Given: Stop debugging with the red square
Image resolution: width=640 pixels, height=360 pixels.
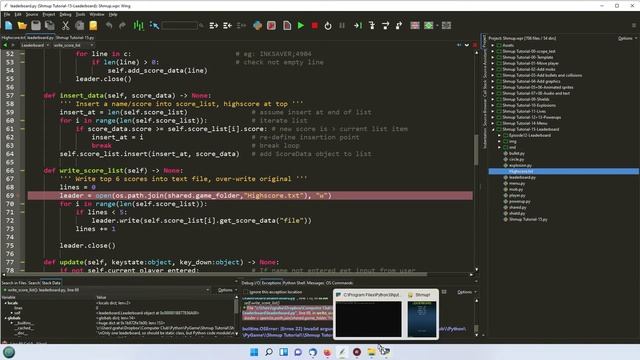Looking at the screenshot, I should [x=315, y=25].
